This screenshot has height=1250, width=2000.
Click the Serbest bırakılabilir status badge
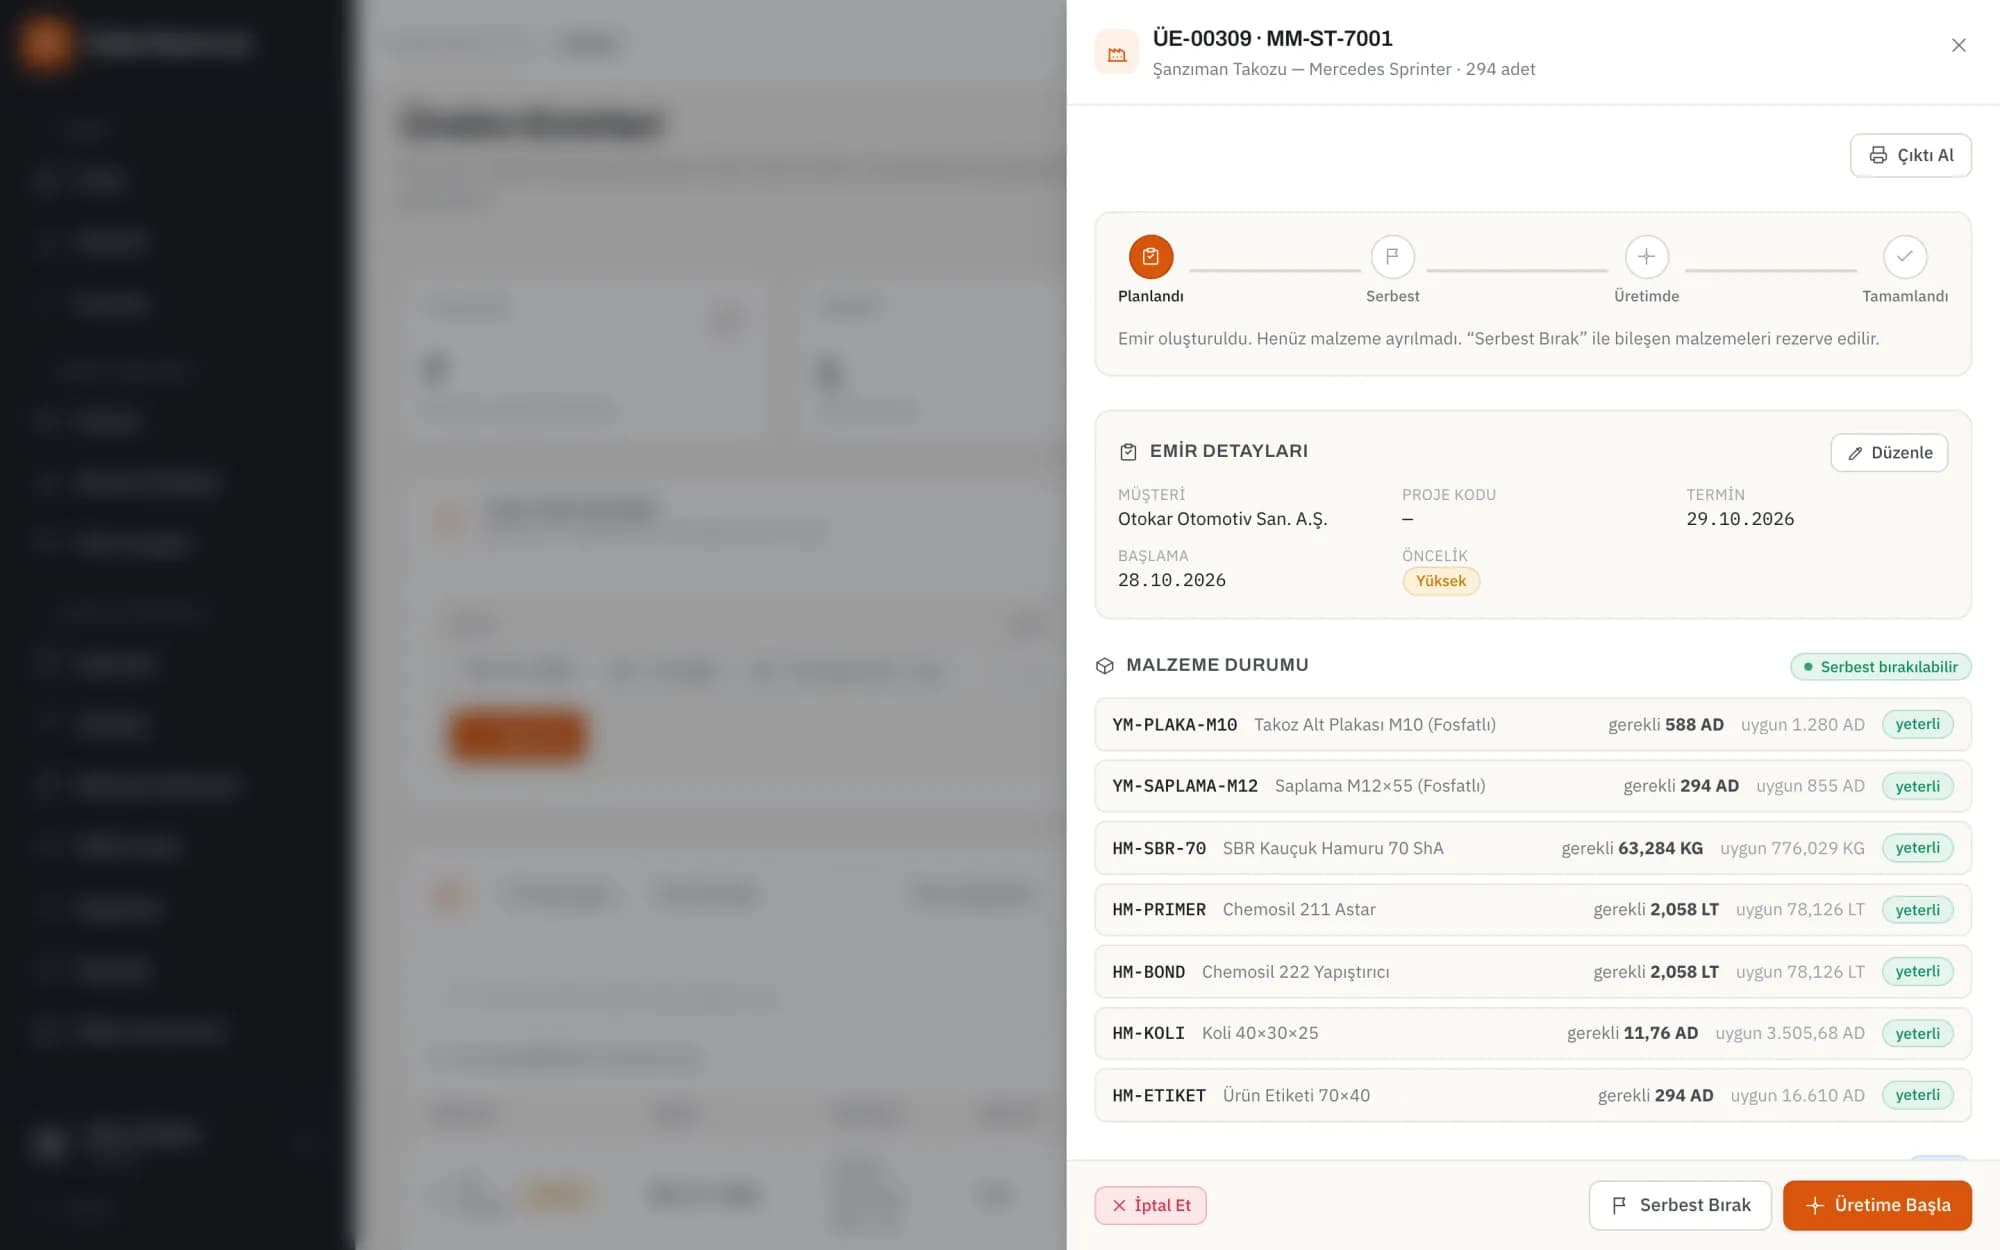point(1880,667)
